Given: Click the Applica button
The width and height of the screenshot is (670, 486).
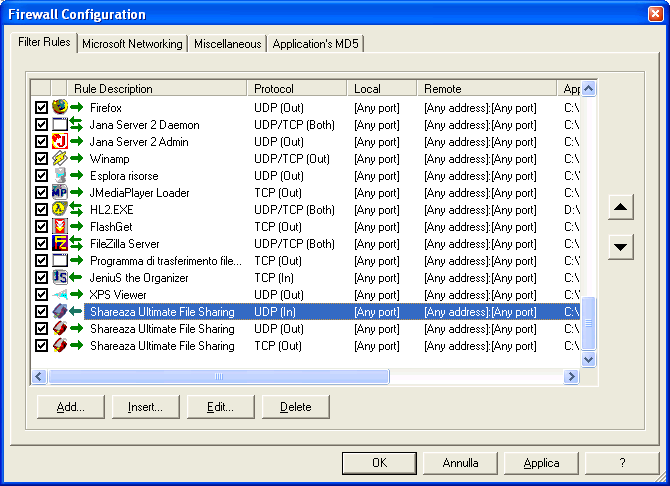Looking at the screenshot, I should coord(541,463).
